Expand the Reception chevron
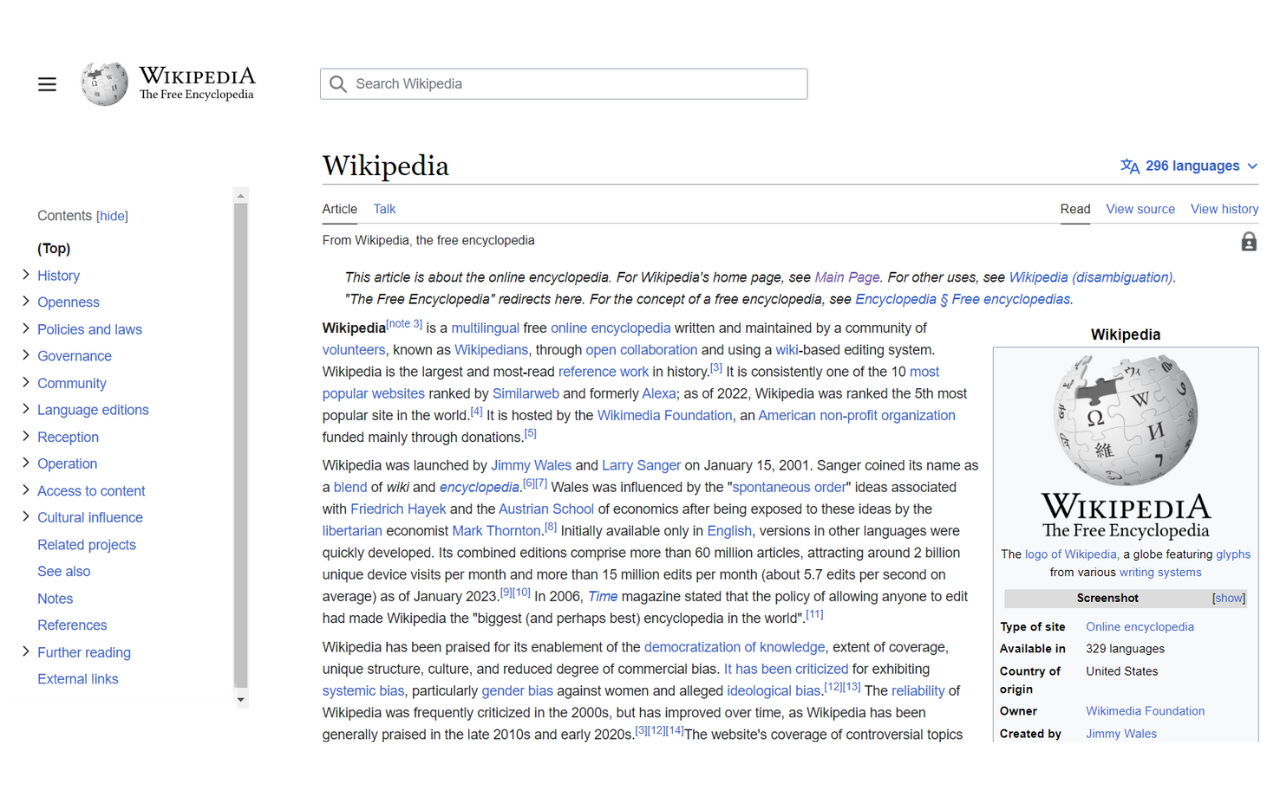The width and height of the screenshot is (1280, 800). click(26, 436)
